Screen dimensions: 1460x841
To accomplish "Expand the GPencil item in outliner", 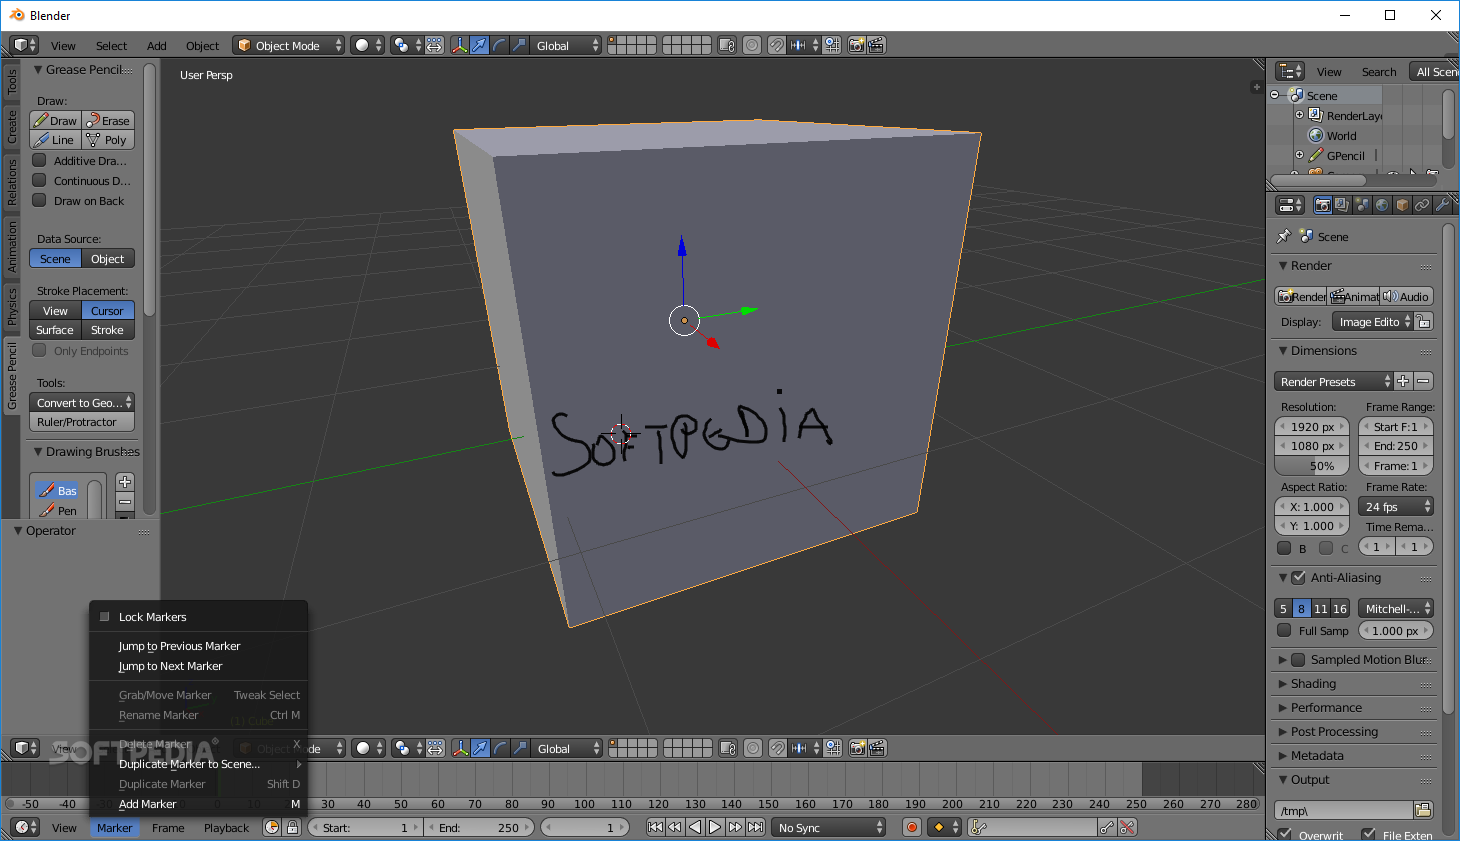I will coord(1300,155).
